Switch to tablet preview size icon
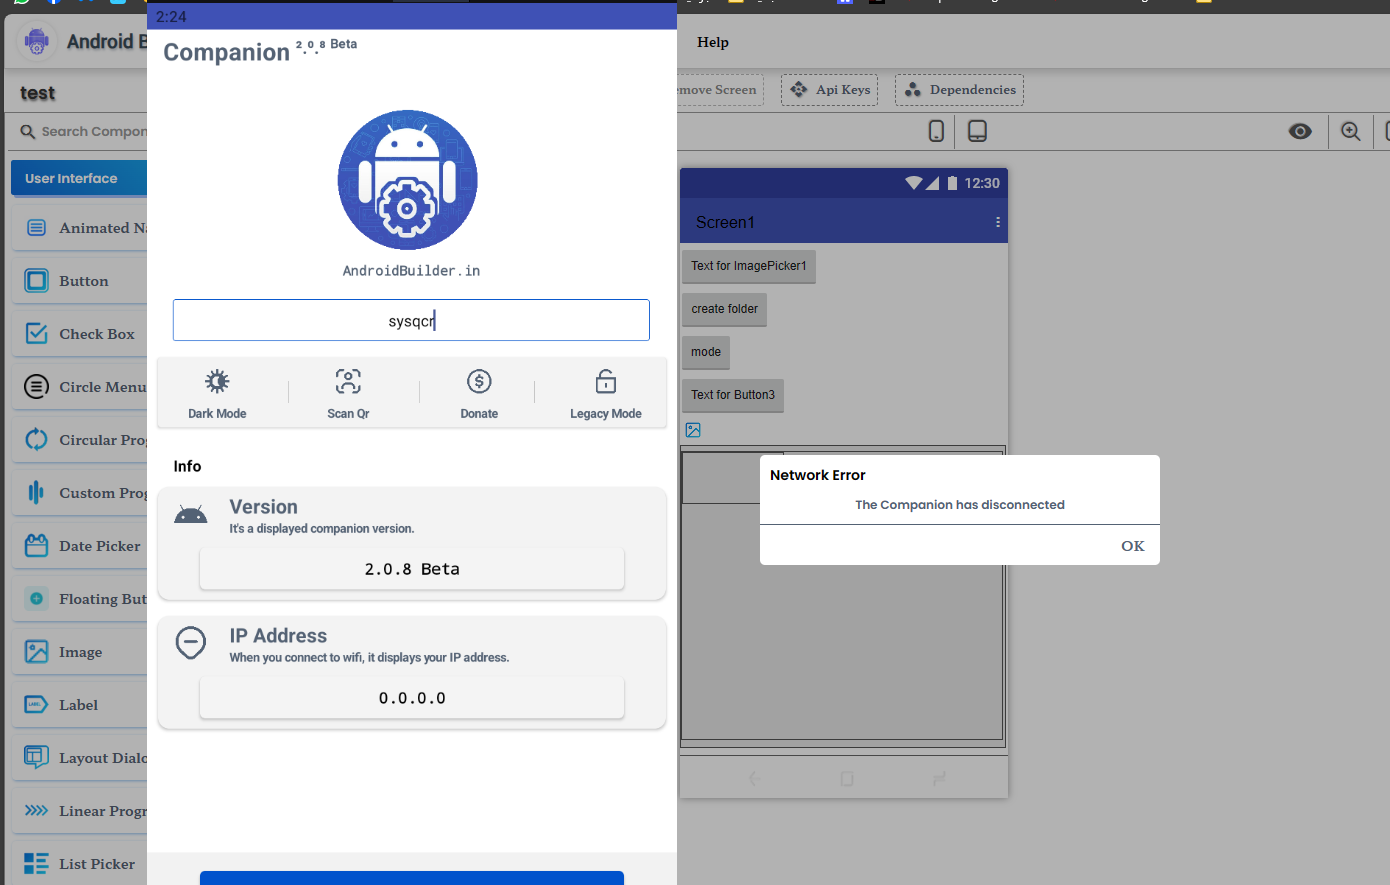The height and width of the screenshot is (885, 1390). (978, 131)
